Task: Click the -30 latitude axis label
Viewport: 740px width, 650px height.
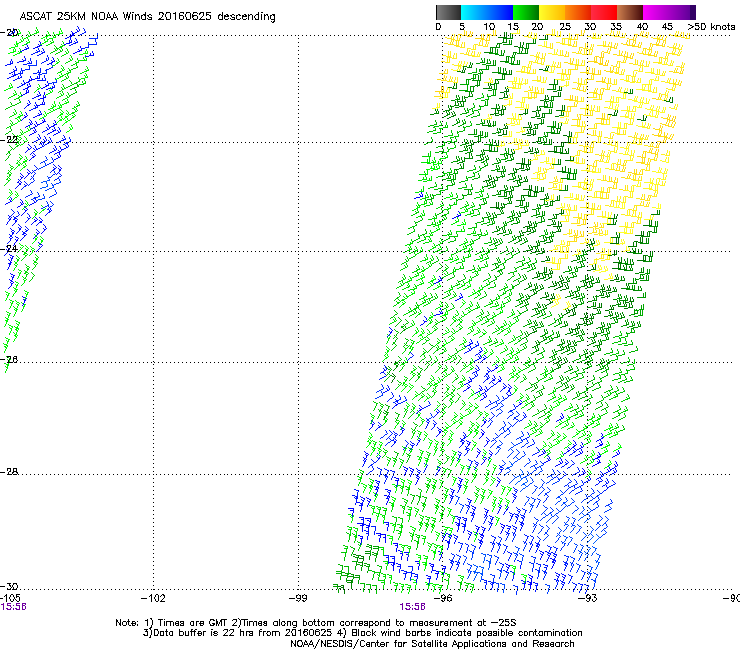Action: tap(9, 586)
